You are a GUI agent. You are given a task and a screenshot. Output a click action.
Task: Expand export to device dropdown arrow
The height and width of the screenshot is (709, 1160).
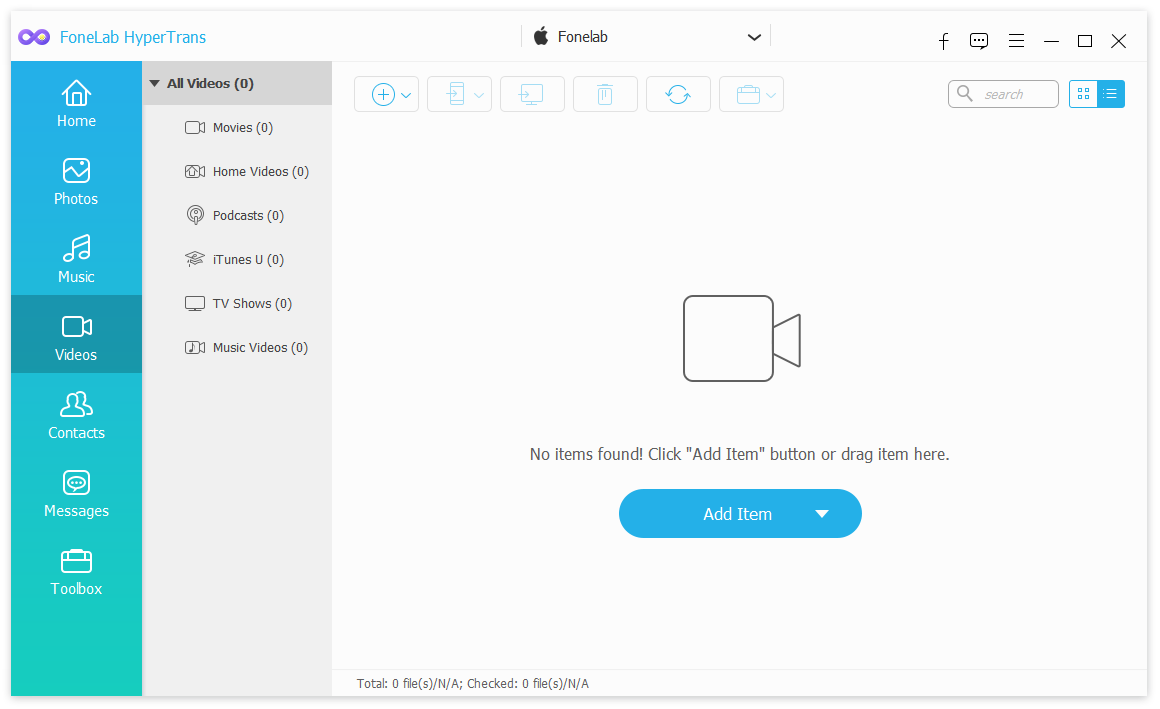(x=479, y=95)
